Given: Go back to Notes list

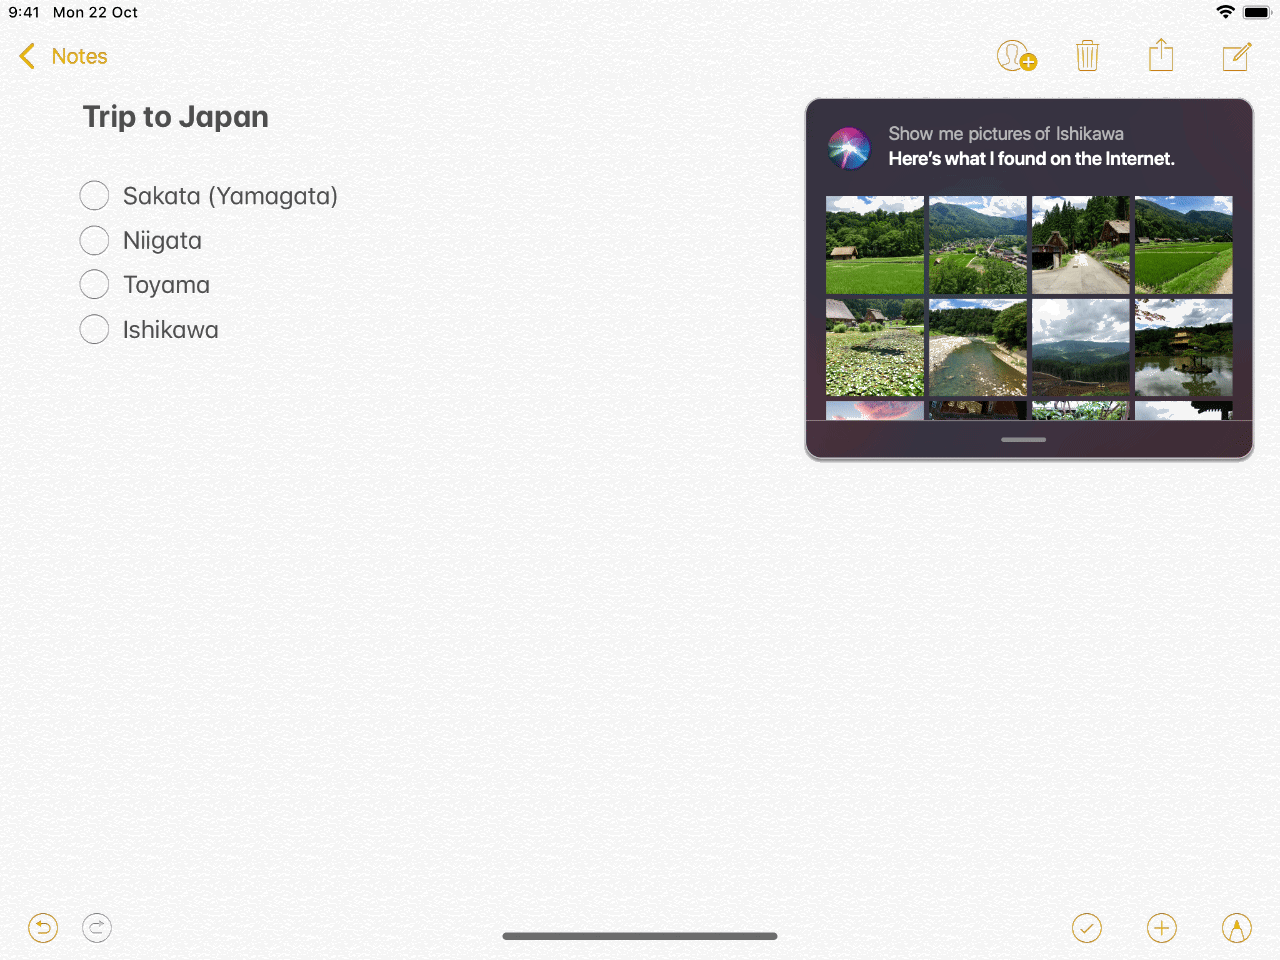Looking at the screenshot, I should pos(64,56).
